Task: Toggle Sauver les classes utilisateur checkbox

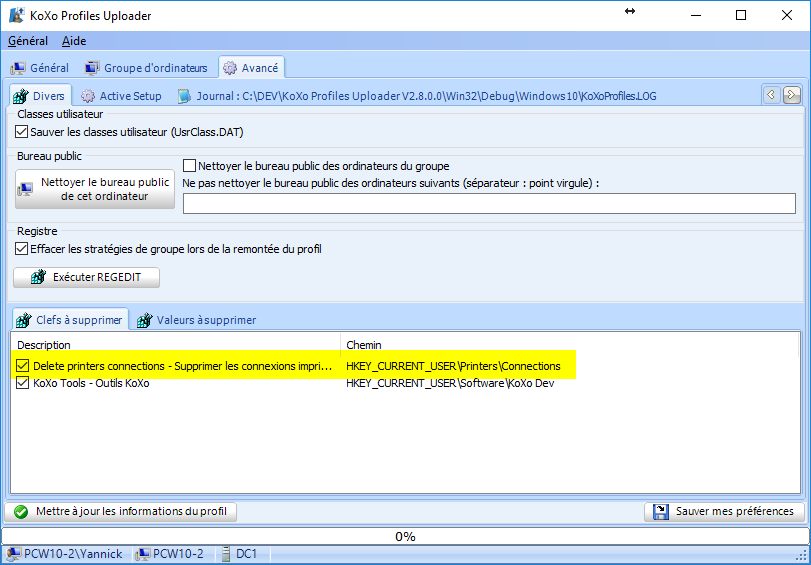Action: tap(21, 132)
